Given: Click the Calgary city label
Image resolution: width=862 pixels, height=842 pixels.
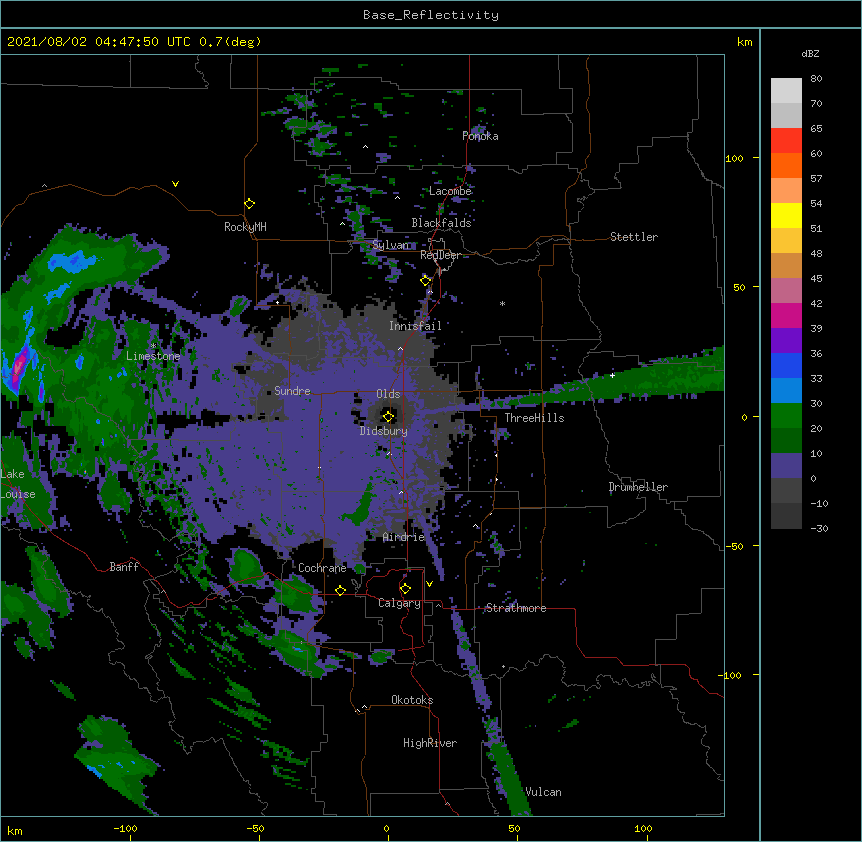Looking at the screenshot, I should 399,603.
